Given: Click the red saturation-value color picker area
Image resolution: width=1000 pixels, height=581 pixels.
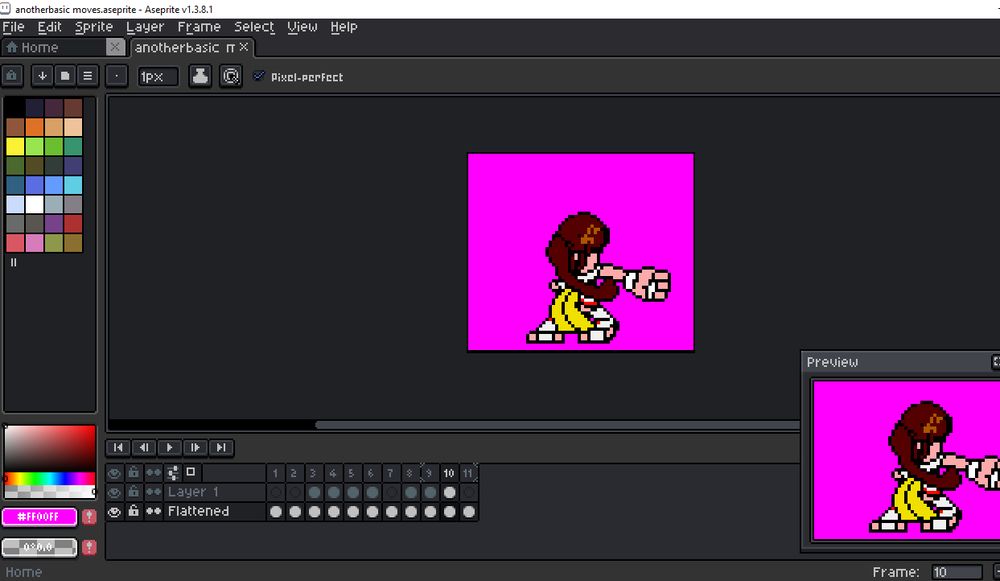Looking at the screenshot, I should 50,449.
